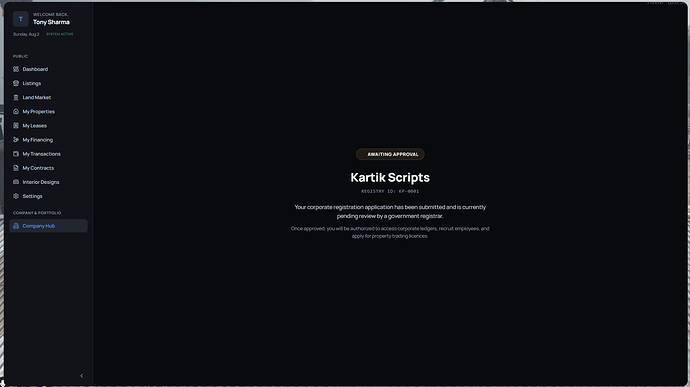
Task: Click the System Active status label
Action: point(60,34)
